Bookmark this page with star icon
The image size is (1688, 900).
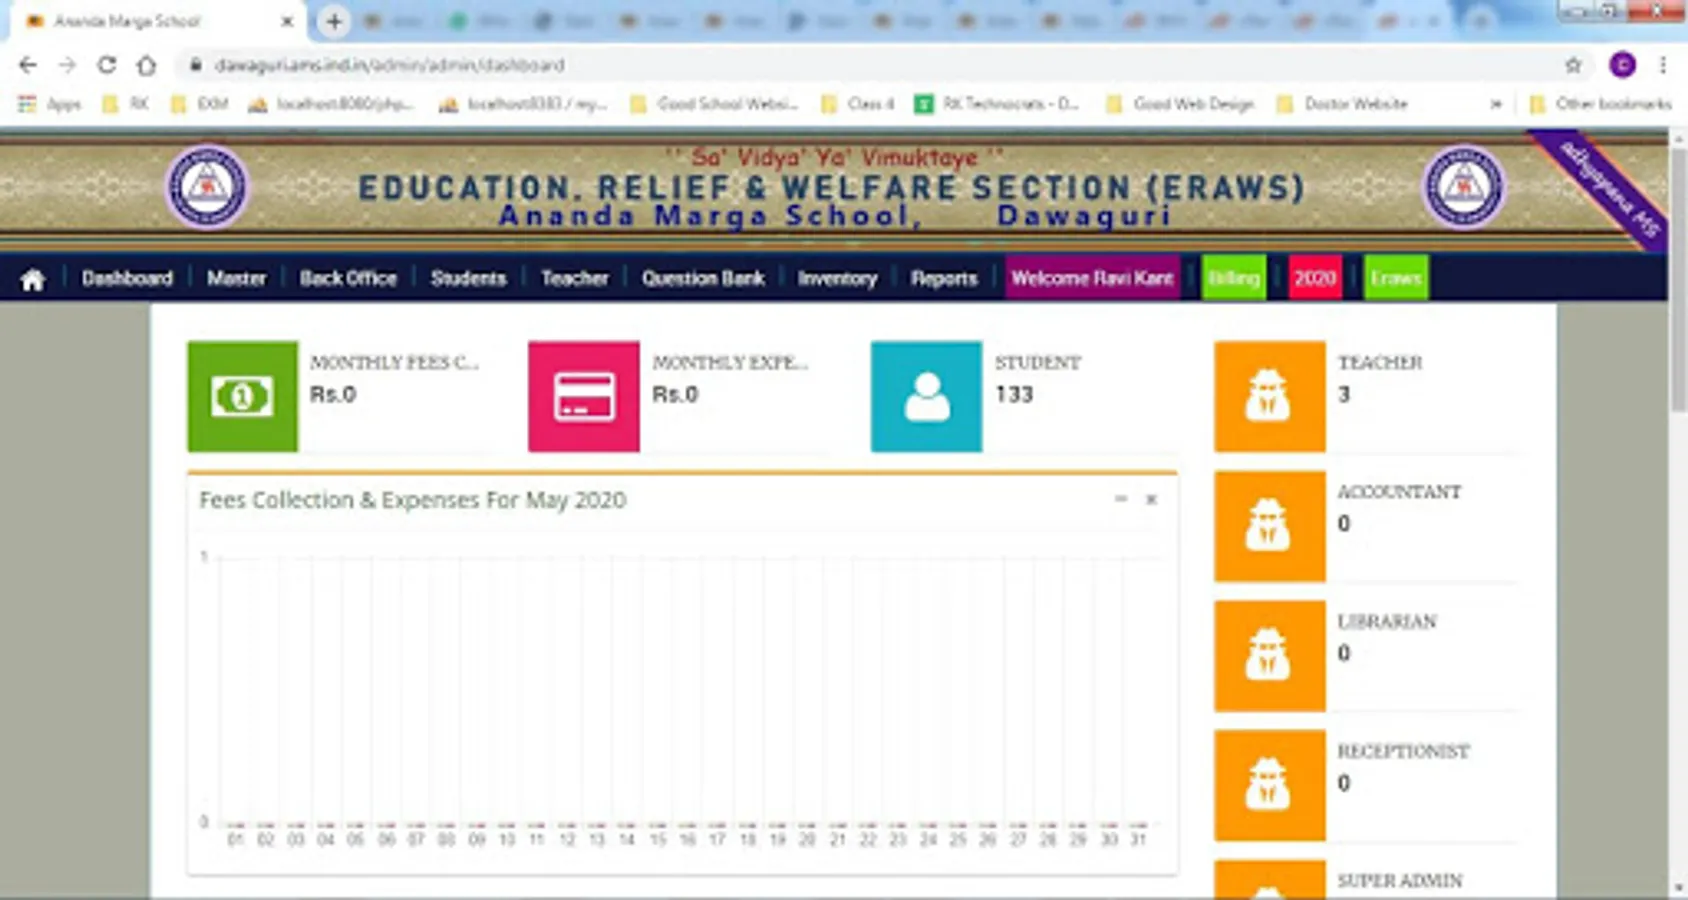tap(1573, 65)
